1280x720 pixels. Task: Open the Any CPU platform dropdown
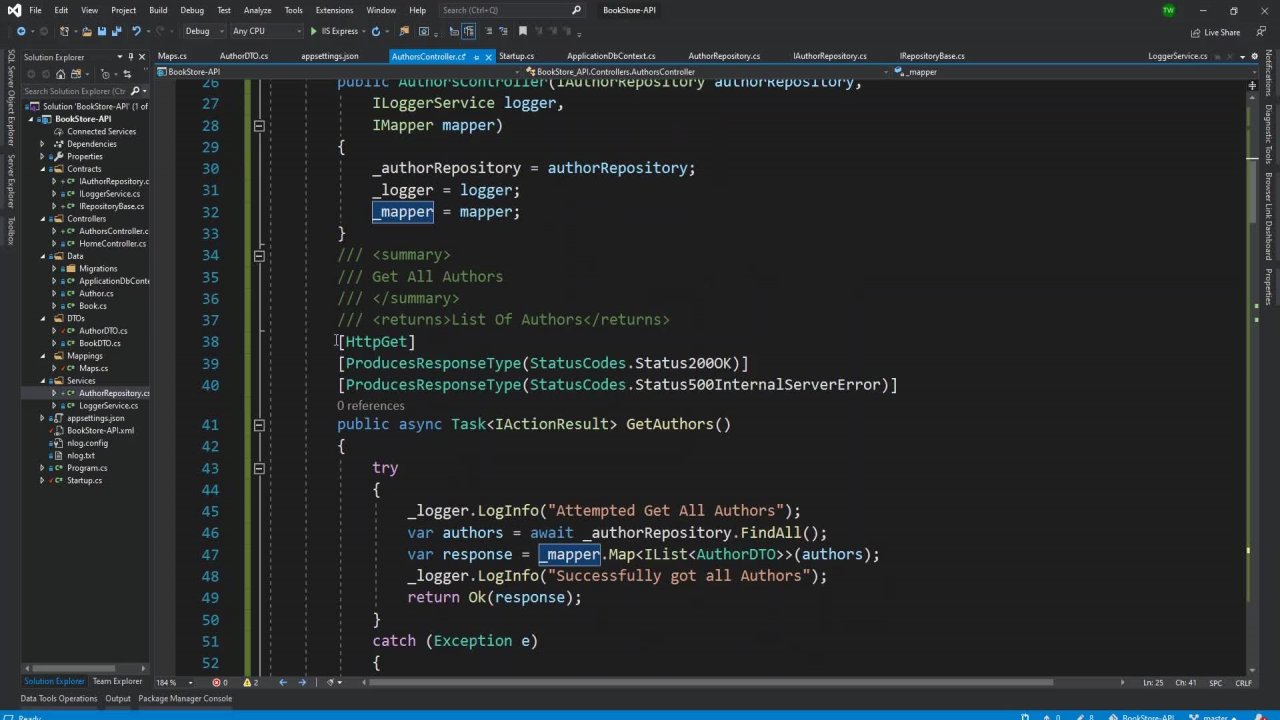point(265,31)
